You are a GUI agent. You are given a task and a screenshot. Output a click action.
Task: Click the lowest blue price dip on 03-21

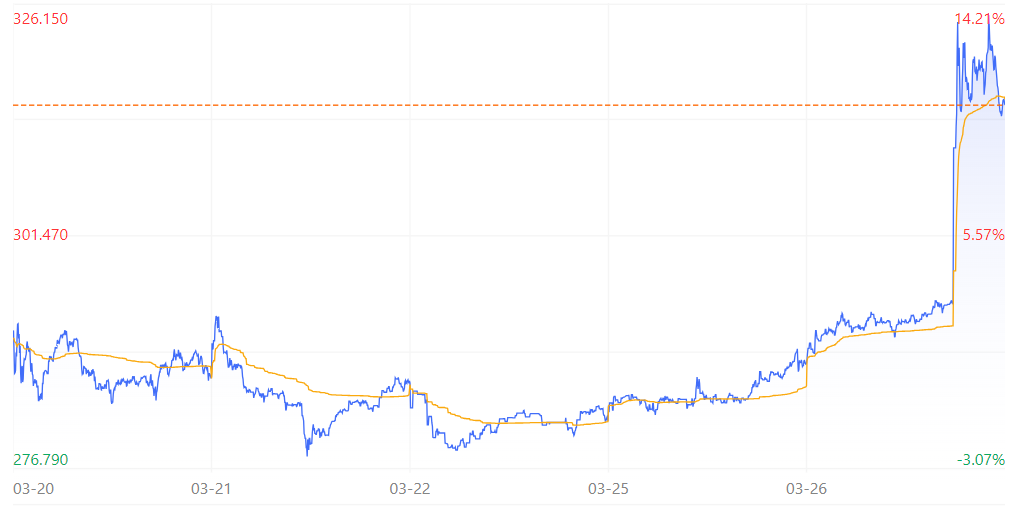coord(307,453)
